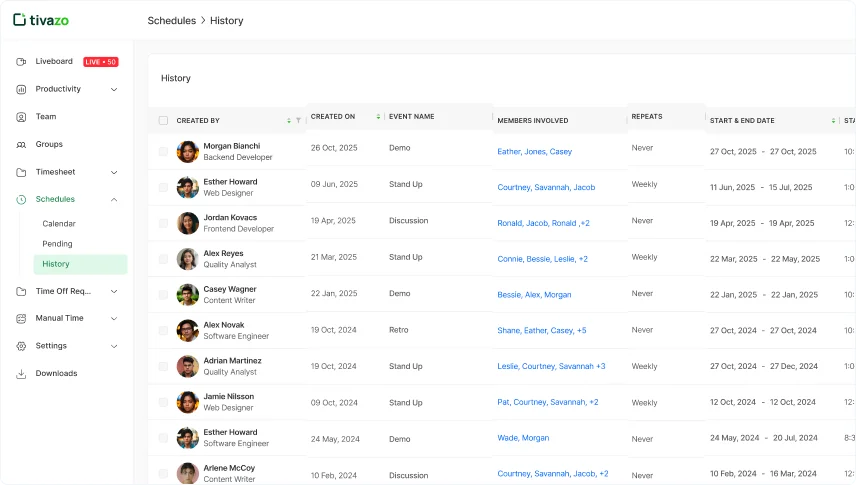Click the Productivity chart icon
856x485 pixels.
coord(21,89)
